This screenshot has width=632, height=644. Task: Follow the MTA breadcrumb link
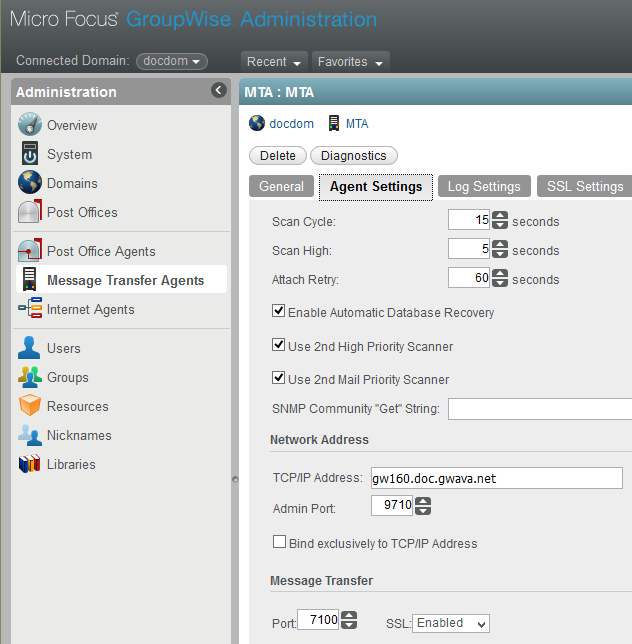tap(357, 124)
